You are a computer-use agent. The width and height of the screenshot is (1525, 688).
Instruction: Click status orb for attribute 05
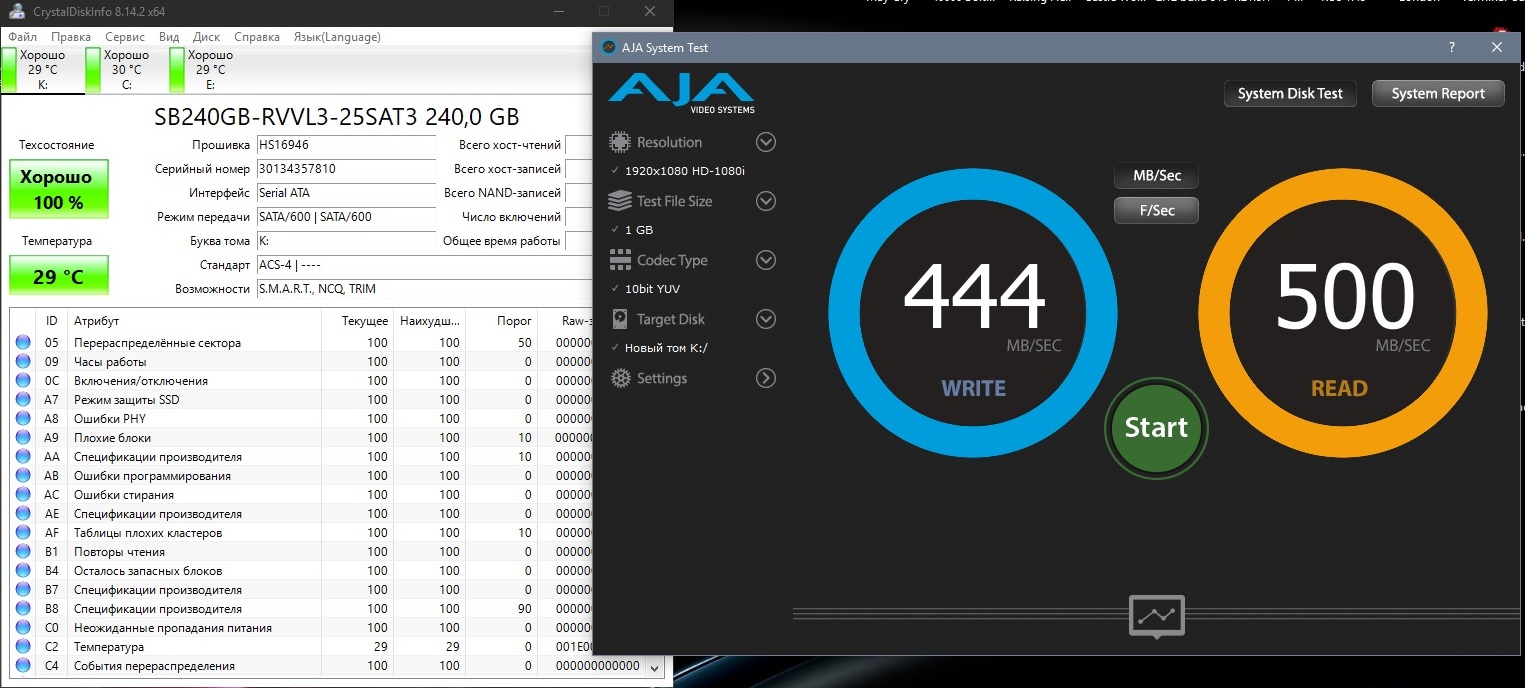pos(23,343)
